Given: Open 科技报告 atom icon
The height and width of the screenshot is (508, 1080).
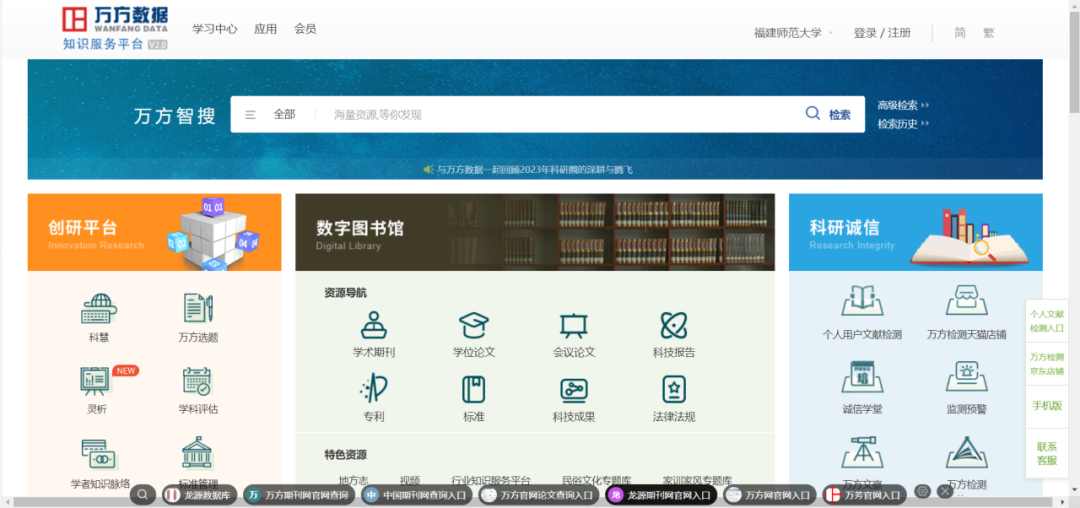Looking at the screenshot, I should pos(674,325).
